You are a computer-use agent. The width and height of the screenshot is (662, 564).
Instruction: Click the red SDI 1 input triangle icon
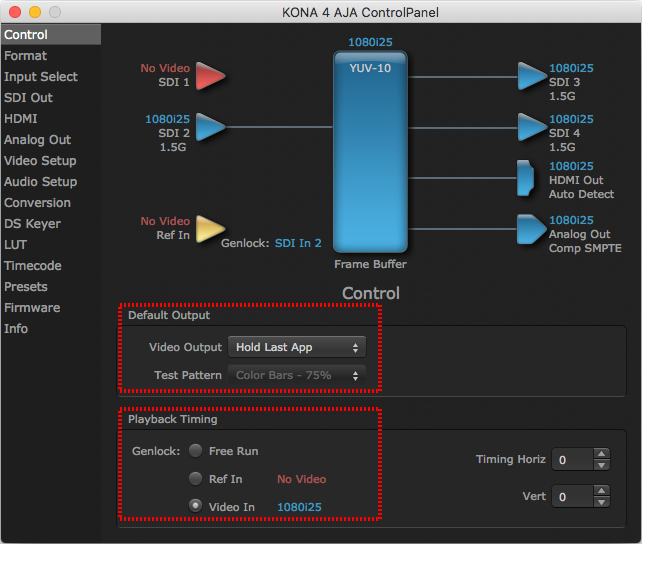tap(210, 76)
